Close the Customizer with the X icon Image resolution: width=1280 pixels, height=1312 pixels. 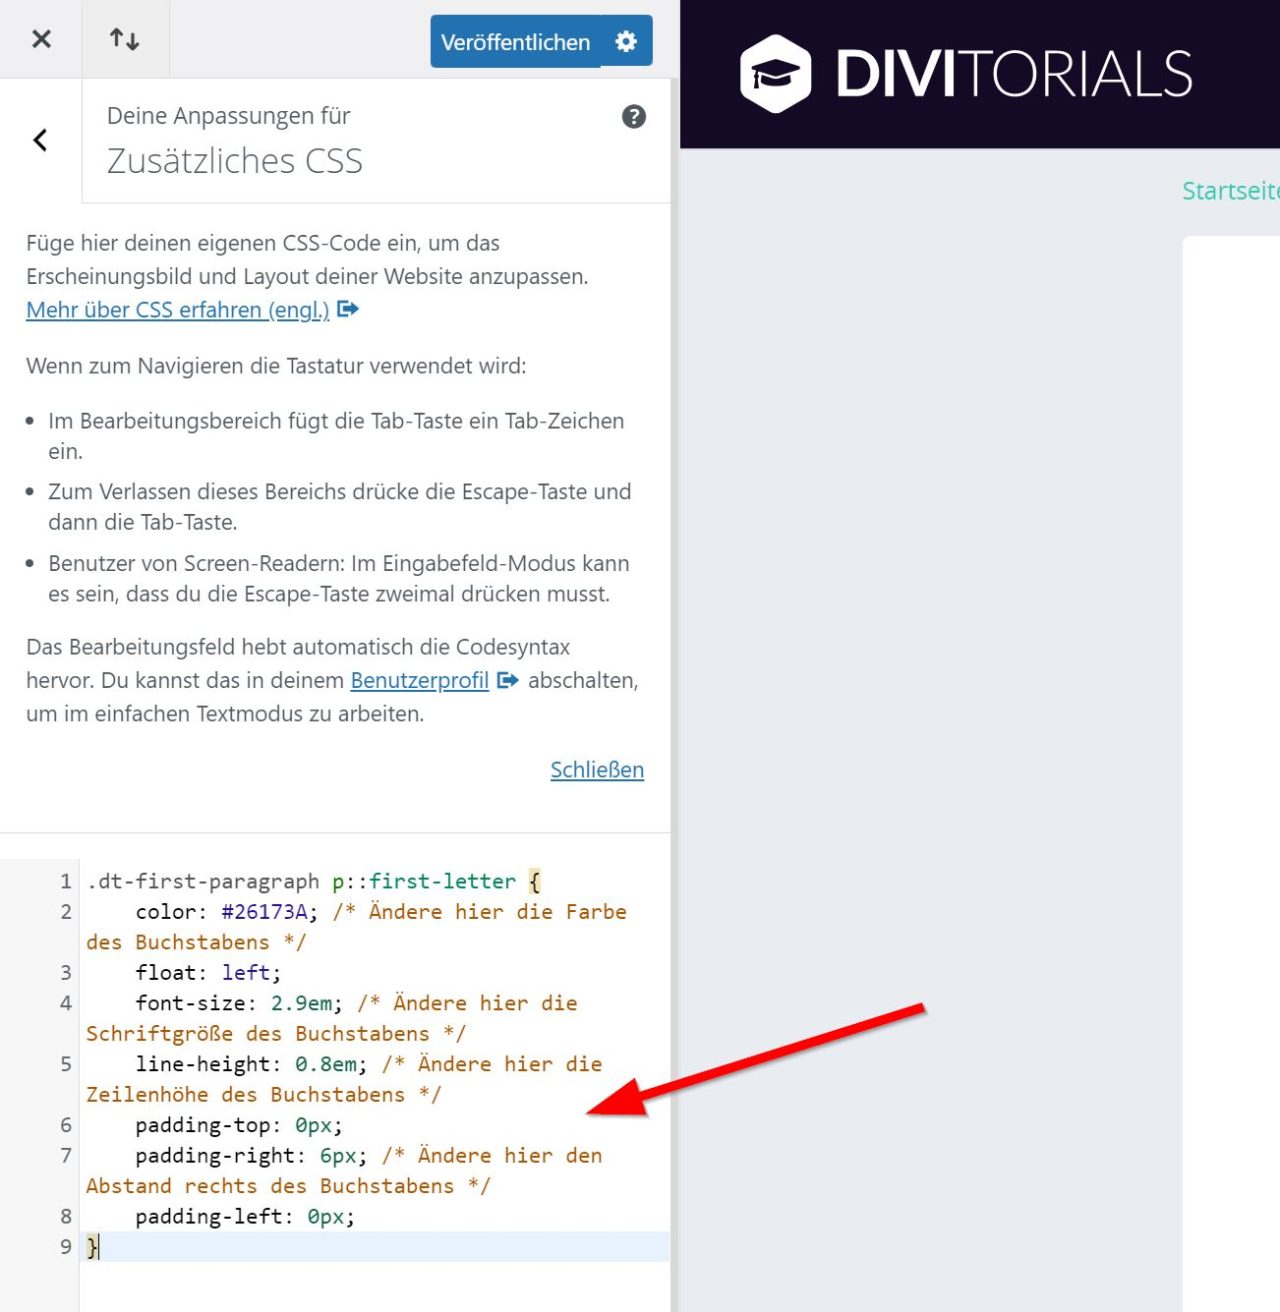(x=41, y=39)
